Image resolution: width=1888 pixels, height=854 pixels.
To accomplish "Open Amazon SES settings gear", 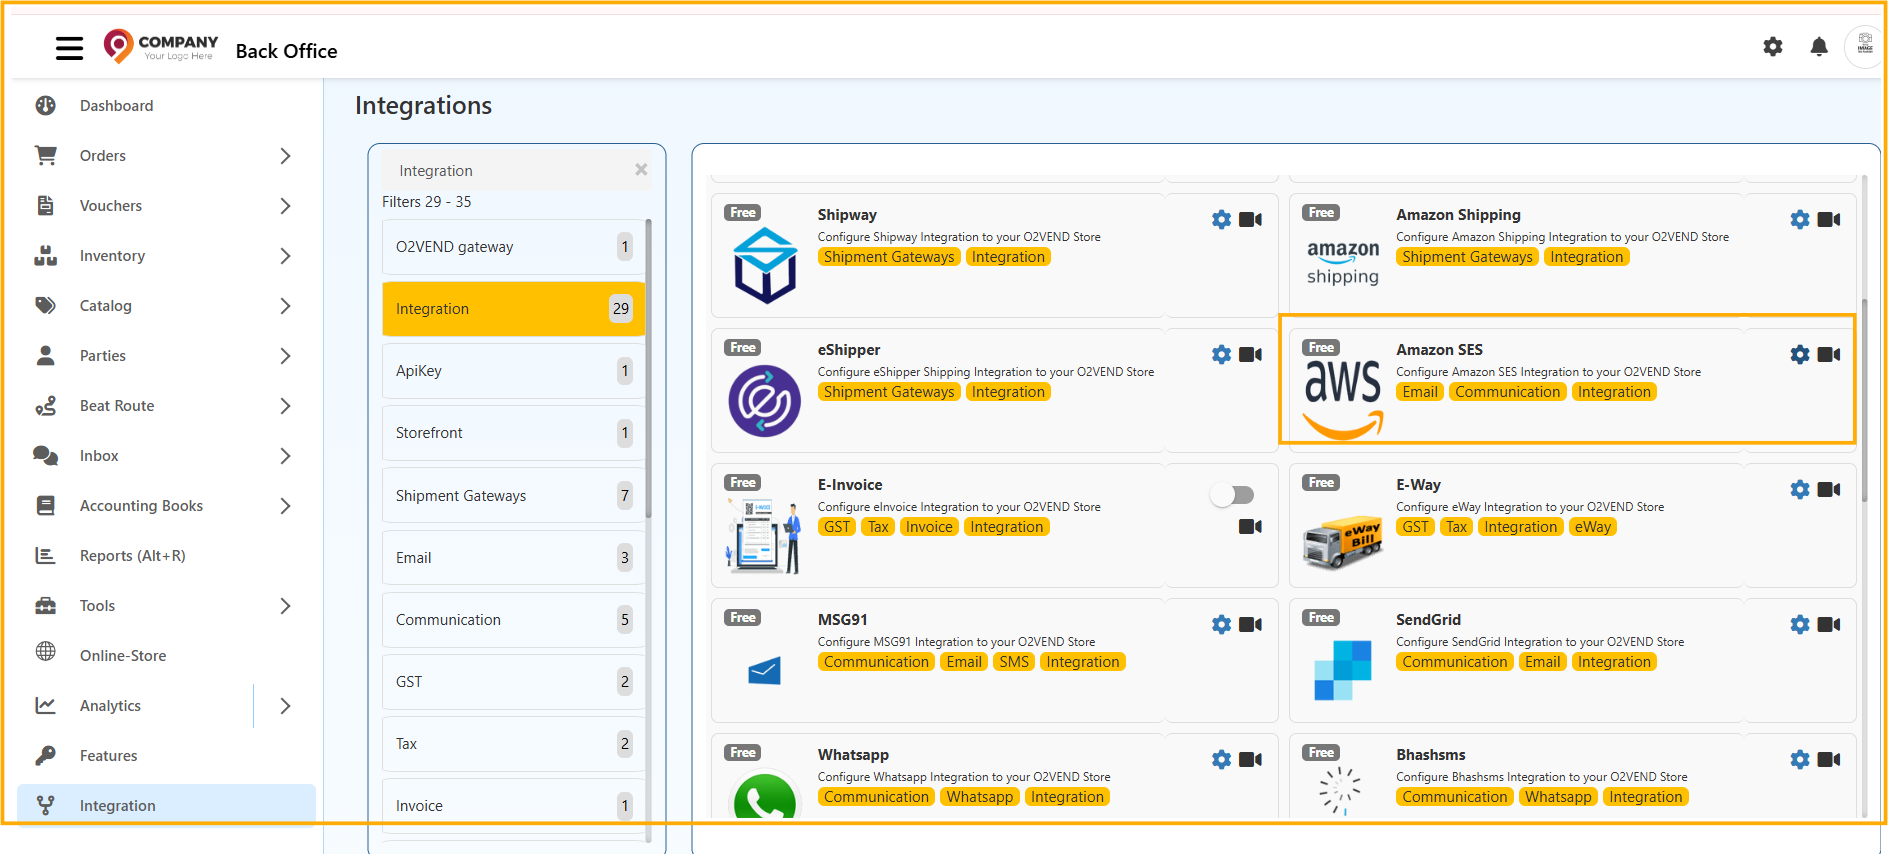I will 1799,355.
